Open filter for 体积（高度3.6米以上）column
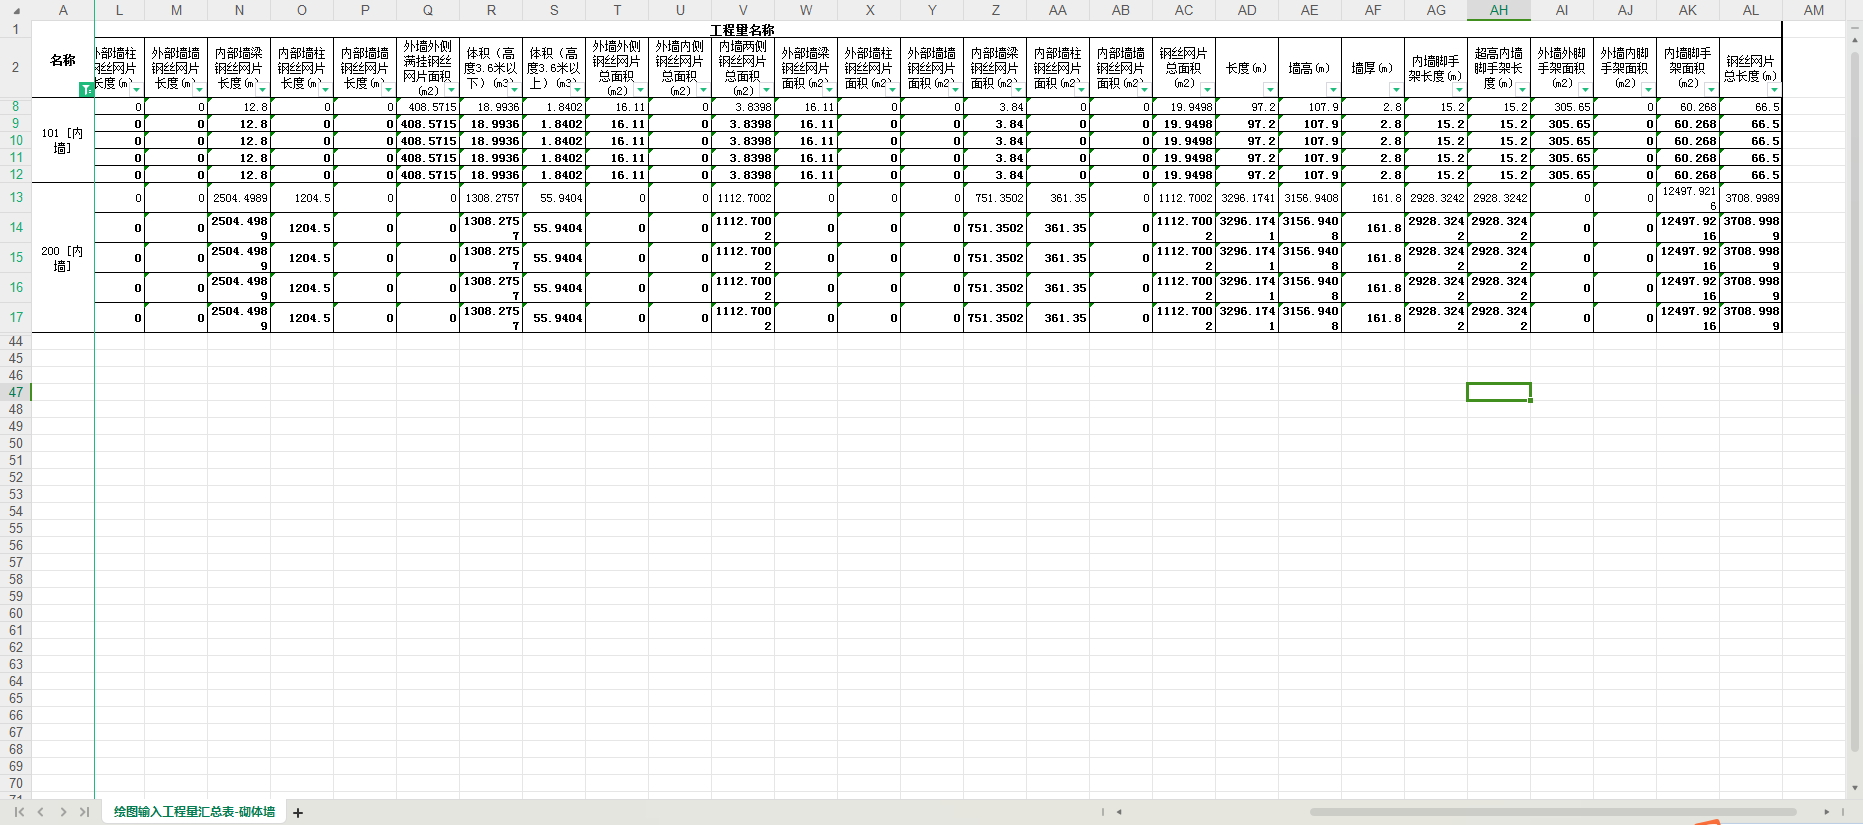The width and height of the screenshot is (1863, 825). 578,90
